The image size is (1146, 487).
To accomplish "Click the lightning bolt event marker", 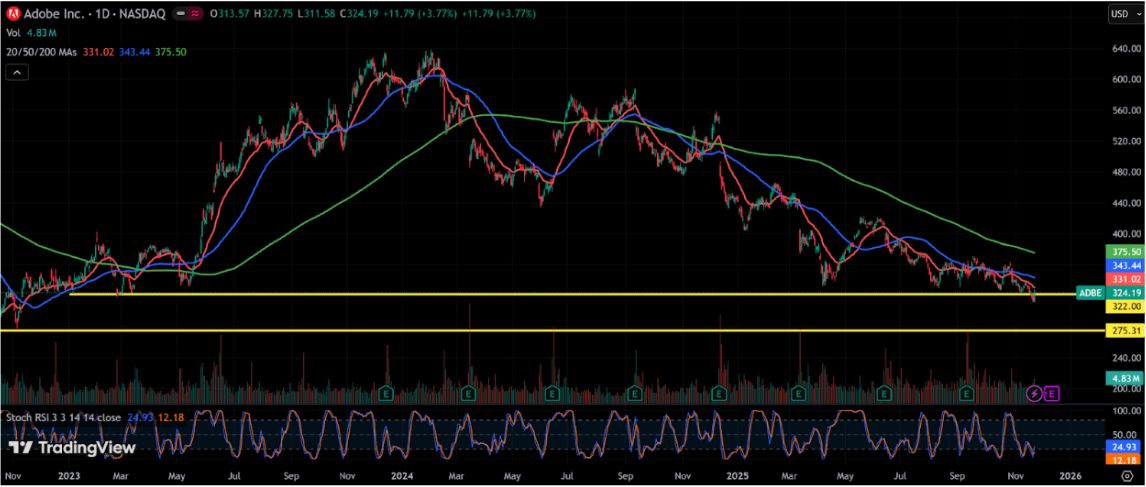I will [1036, 394].
